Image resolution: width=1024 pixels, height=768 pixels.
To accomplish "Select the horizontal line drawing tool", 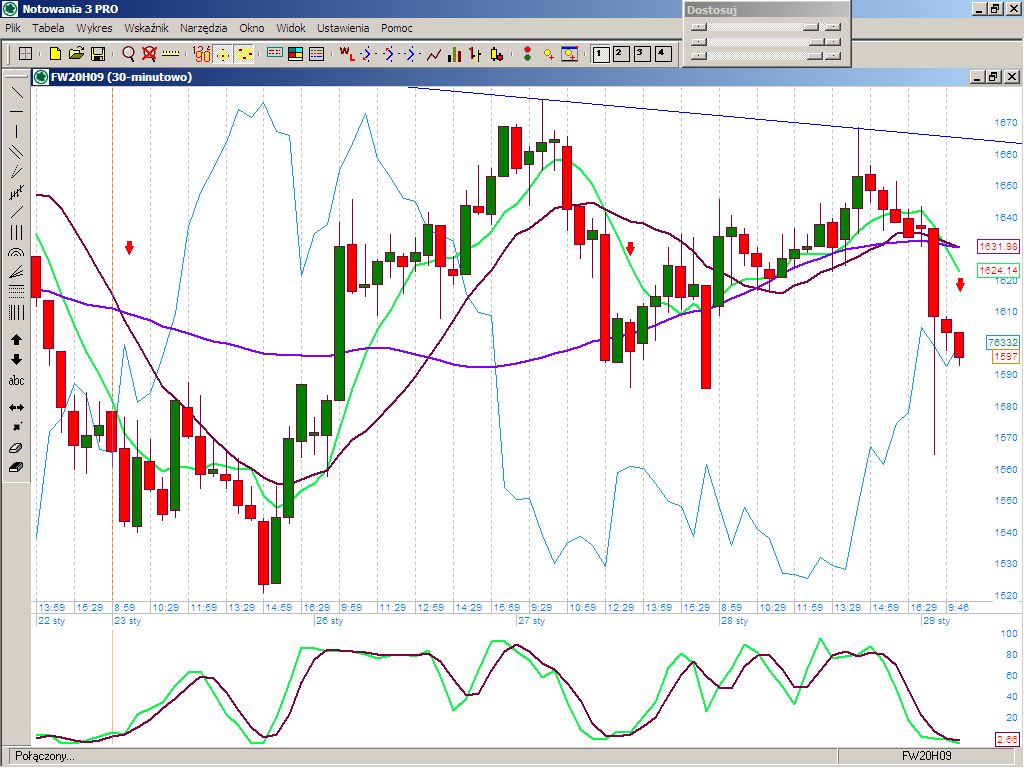I will 16,111.
